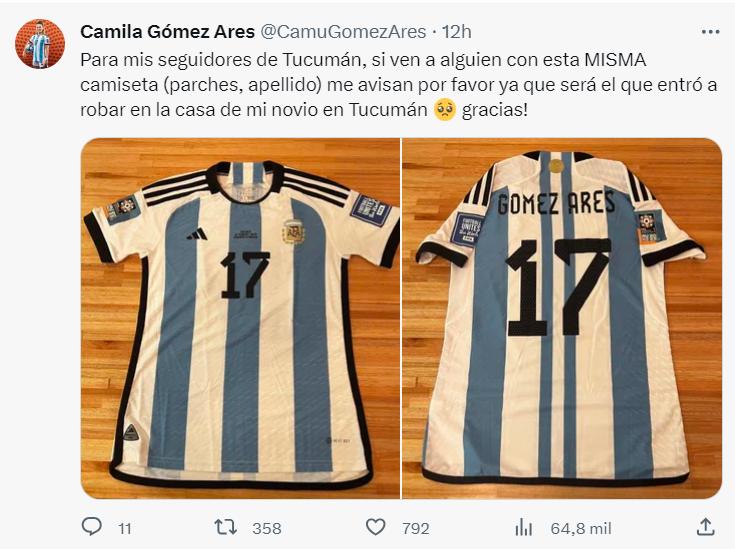Open Camila Gómez Ares profile avatar

(x=40, y=44)
